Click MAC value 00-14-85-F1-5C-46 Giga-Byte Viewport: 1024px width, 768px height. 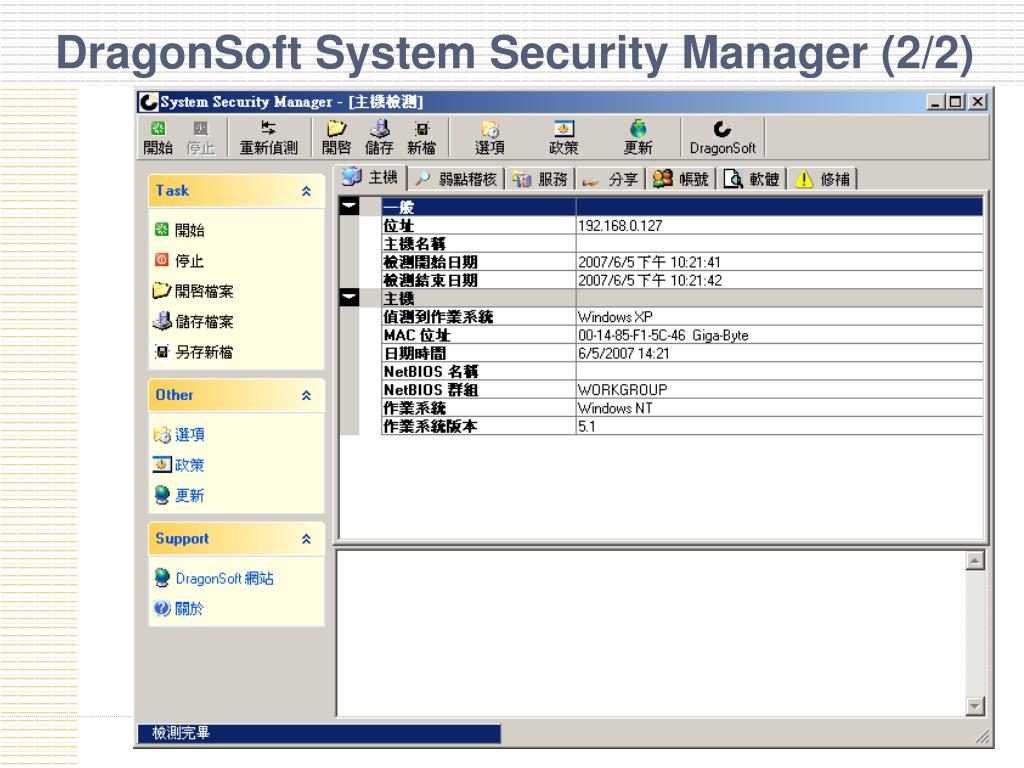click(663, 336)
